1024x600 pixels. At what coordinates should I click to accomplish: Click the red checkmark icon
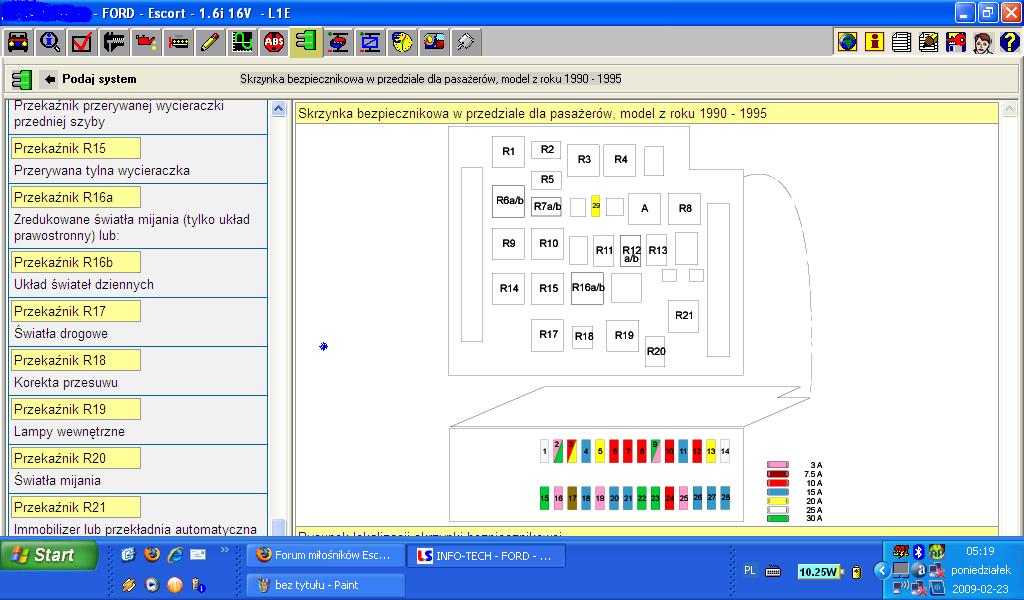[x=82, y=42]
